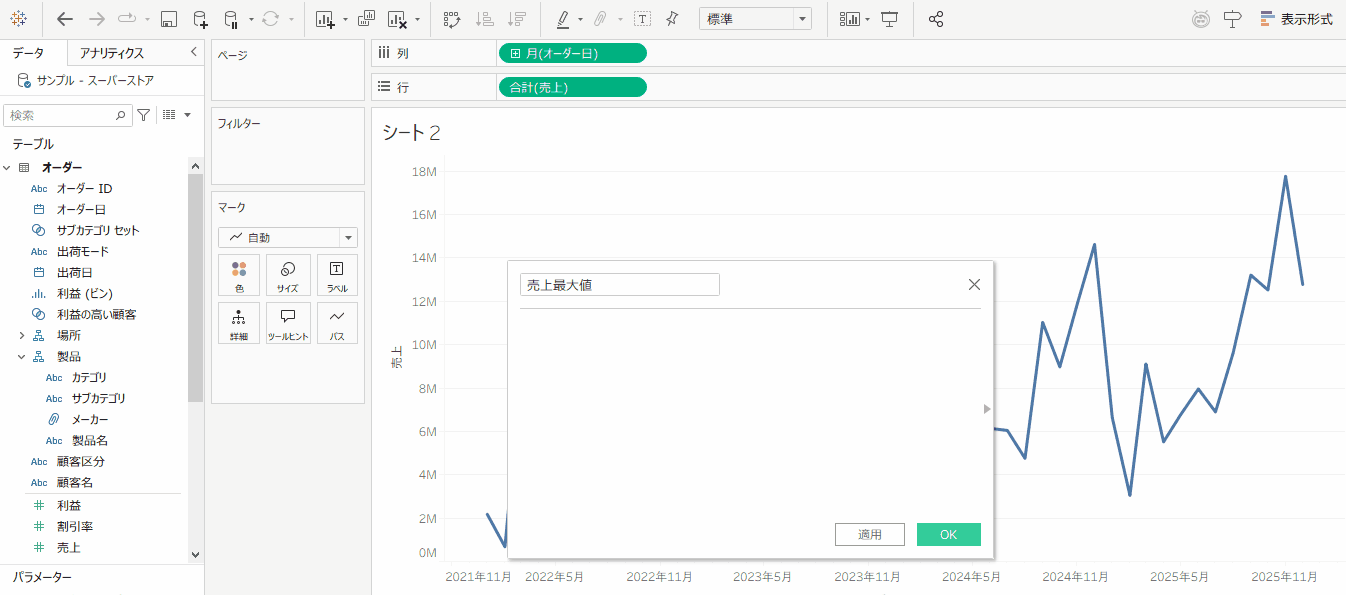Click the Undo back arrow in toolbar
This screenshot has width=1346, height=595.
(x=65, y=19)
